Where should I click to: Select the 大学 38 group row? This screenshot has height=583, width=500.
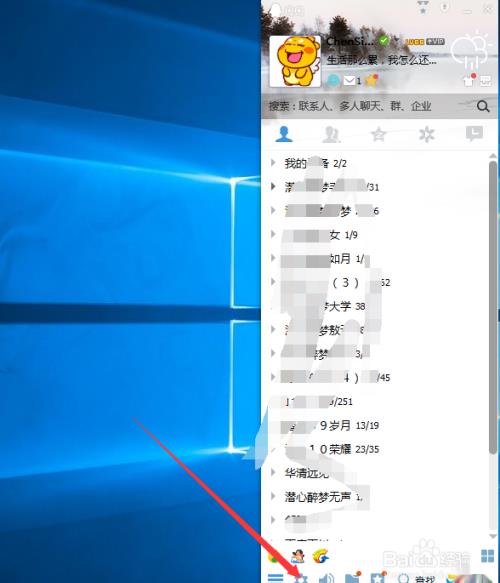tap(375, 306)
